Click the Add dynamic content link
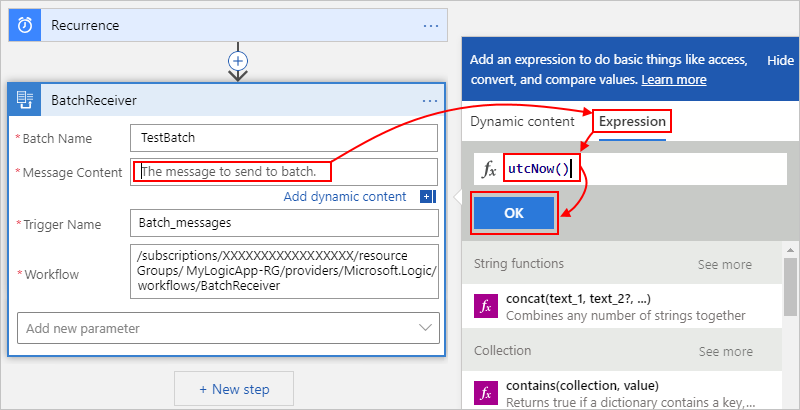This screenshot has height=410, width=800. point(345,197)
